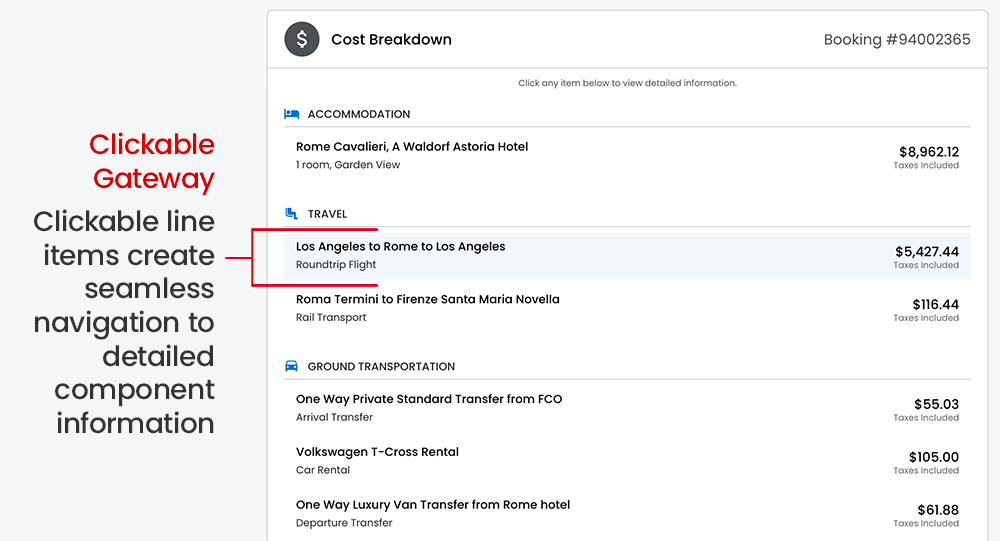The width and height of the screenshot is (1000, 541).
Task: Click the TRAVEL section header label
Action: tap(327, 214)
